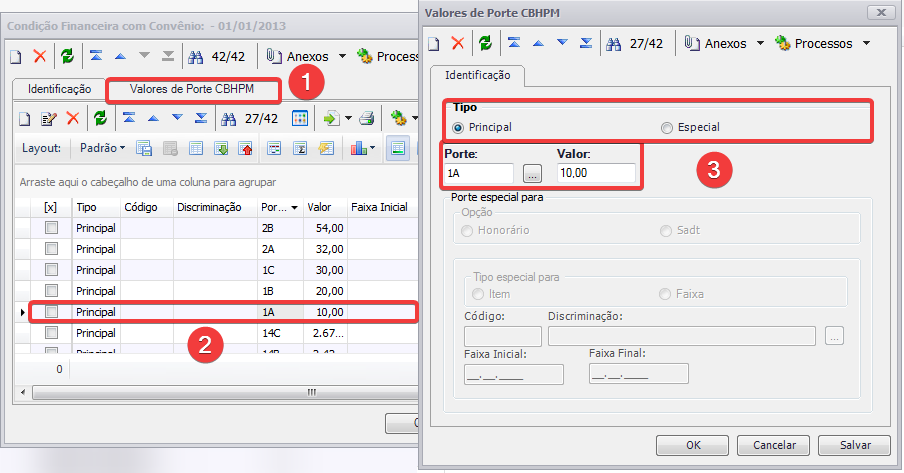Select Identificação tab in Valores de Porte dialog
The width and height of the screenshot is (904, 473).
(x=477, y=75)
